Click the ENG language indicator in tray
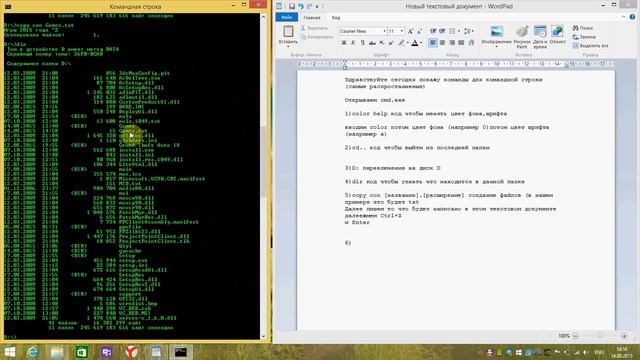Image resolution: width=640 pixels, height=360 pixels. (x=599, y=352)
